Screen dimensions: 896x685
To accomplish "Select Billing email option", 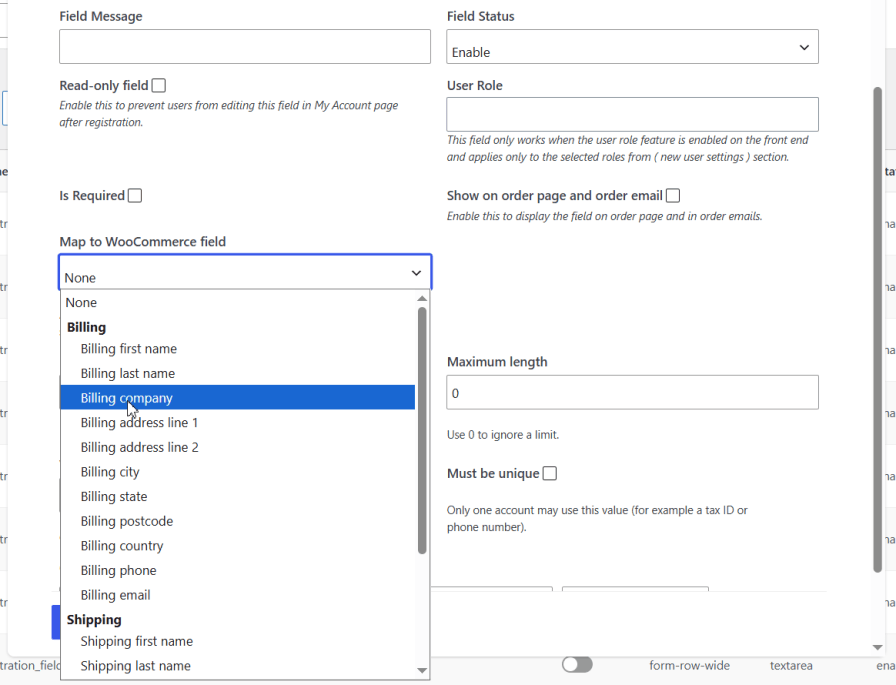I will pyautogui.click(x=238, y=595).
